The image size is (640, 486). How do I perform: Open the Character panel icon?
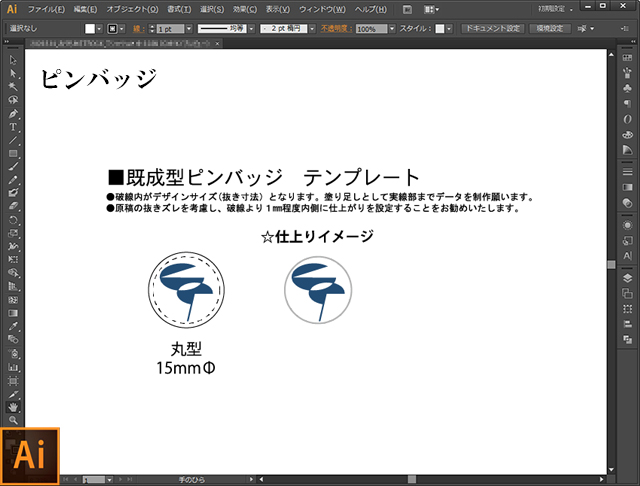627,256
